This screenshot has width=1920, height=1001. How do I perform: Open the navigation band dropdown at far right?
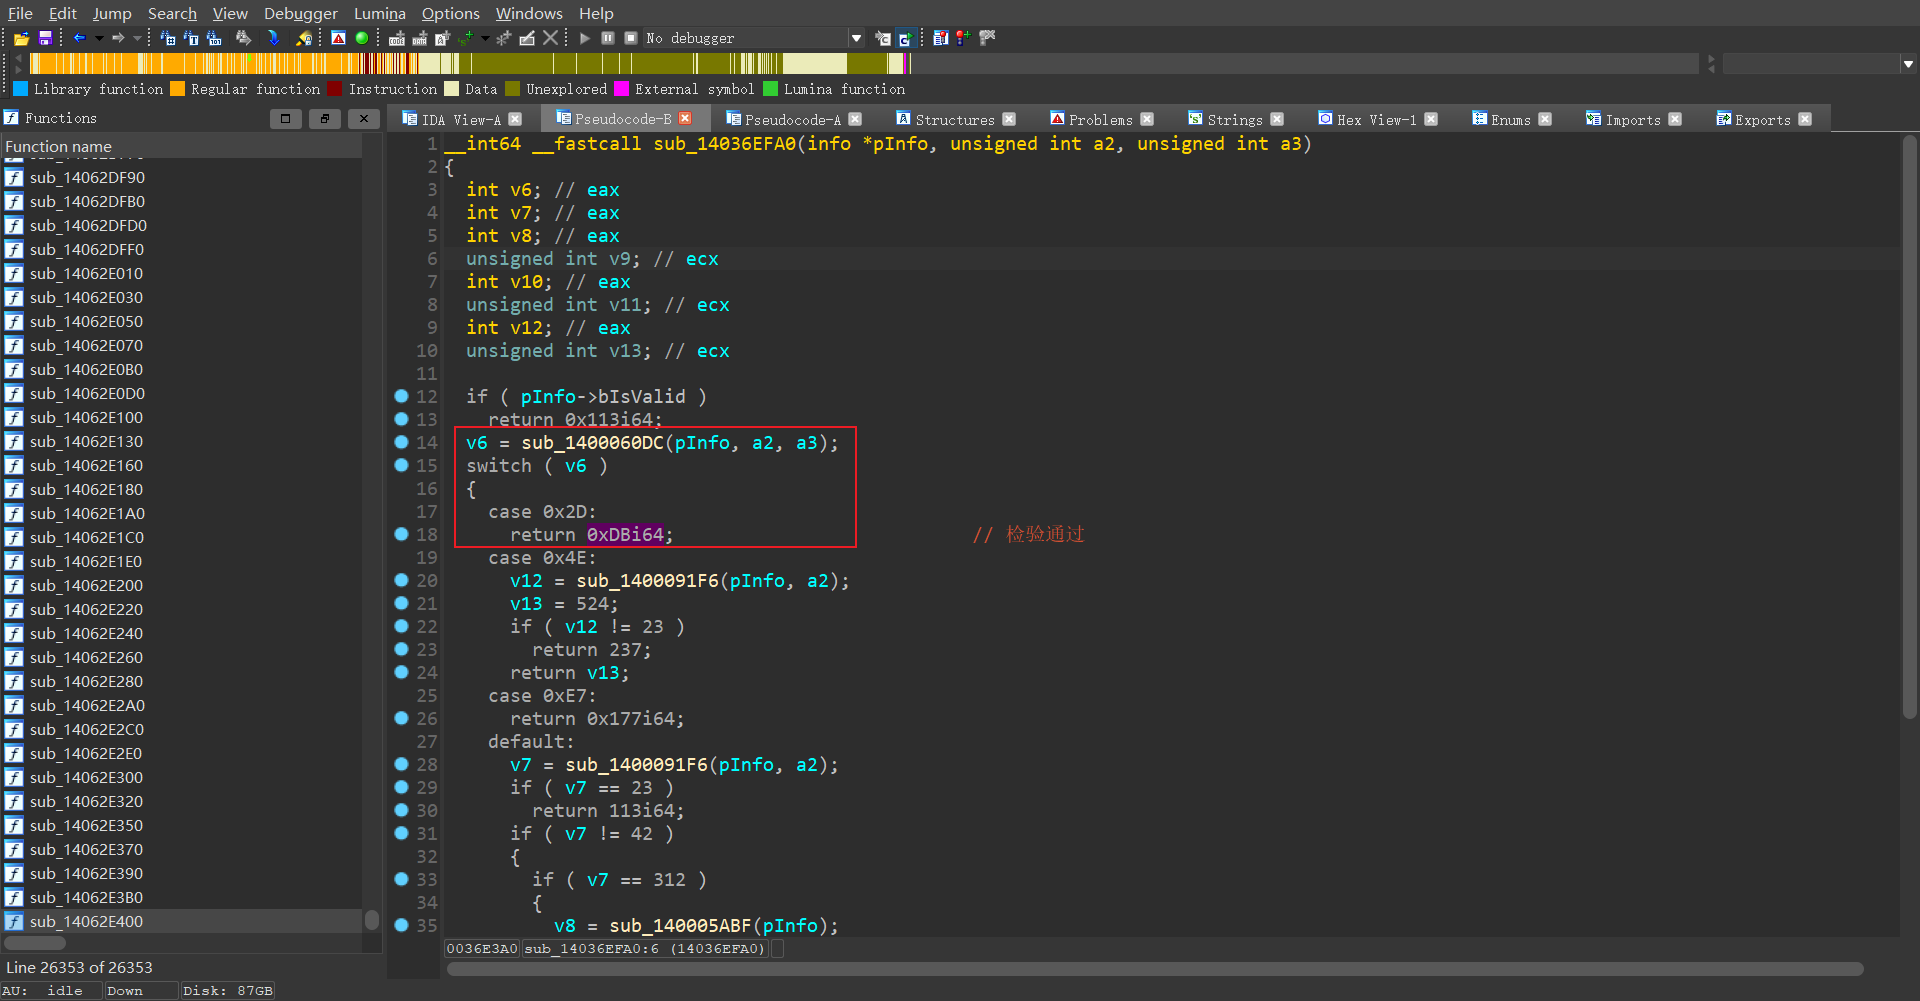(x=1908, y=64)
